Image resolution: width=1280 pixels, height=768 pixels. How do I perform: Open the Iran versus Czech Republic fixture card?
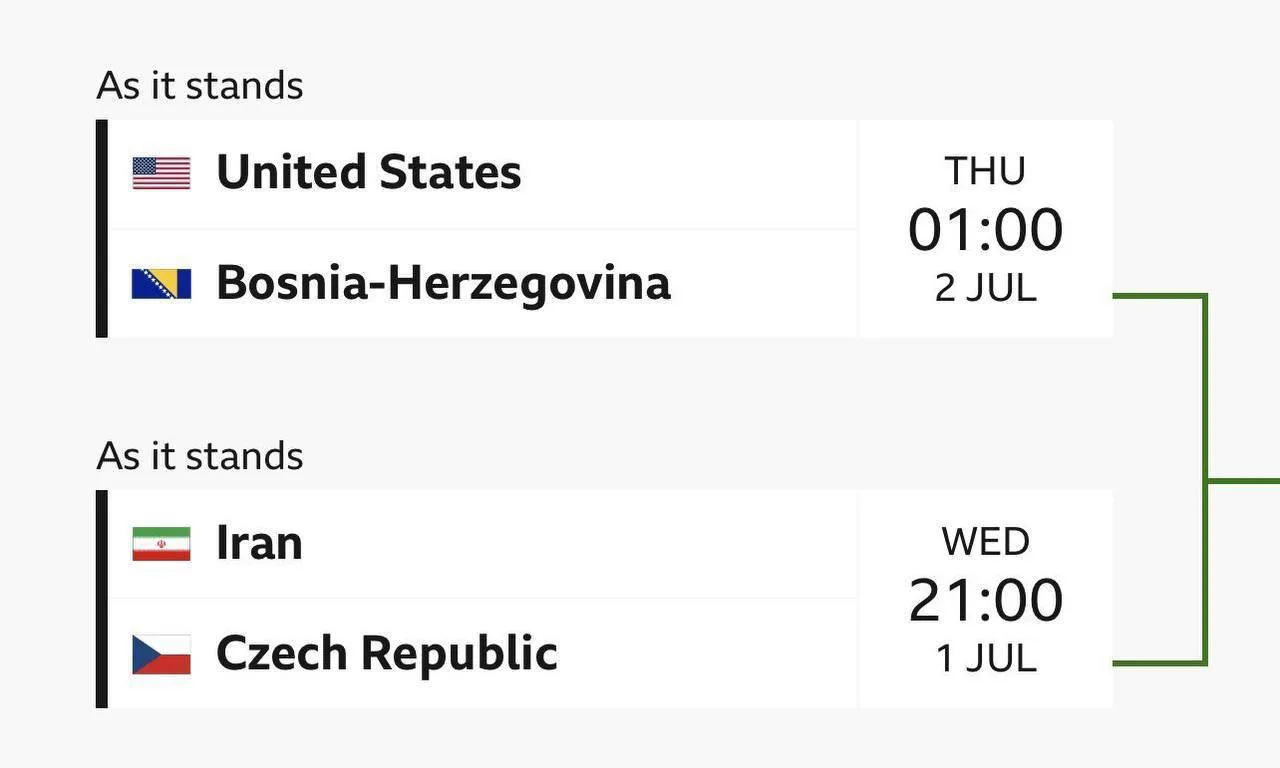tap(604, 599)
